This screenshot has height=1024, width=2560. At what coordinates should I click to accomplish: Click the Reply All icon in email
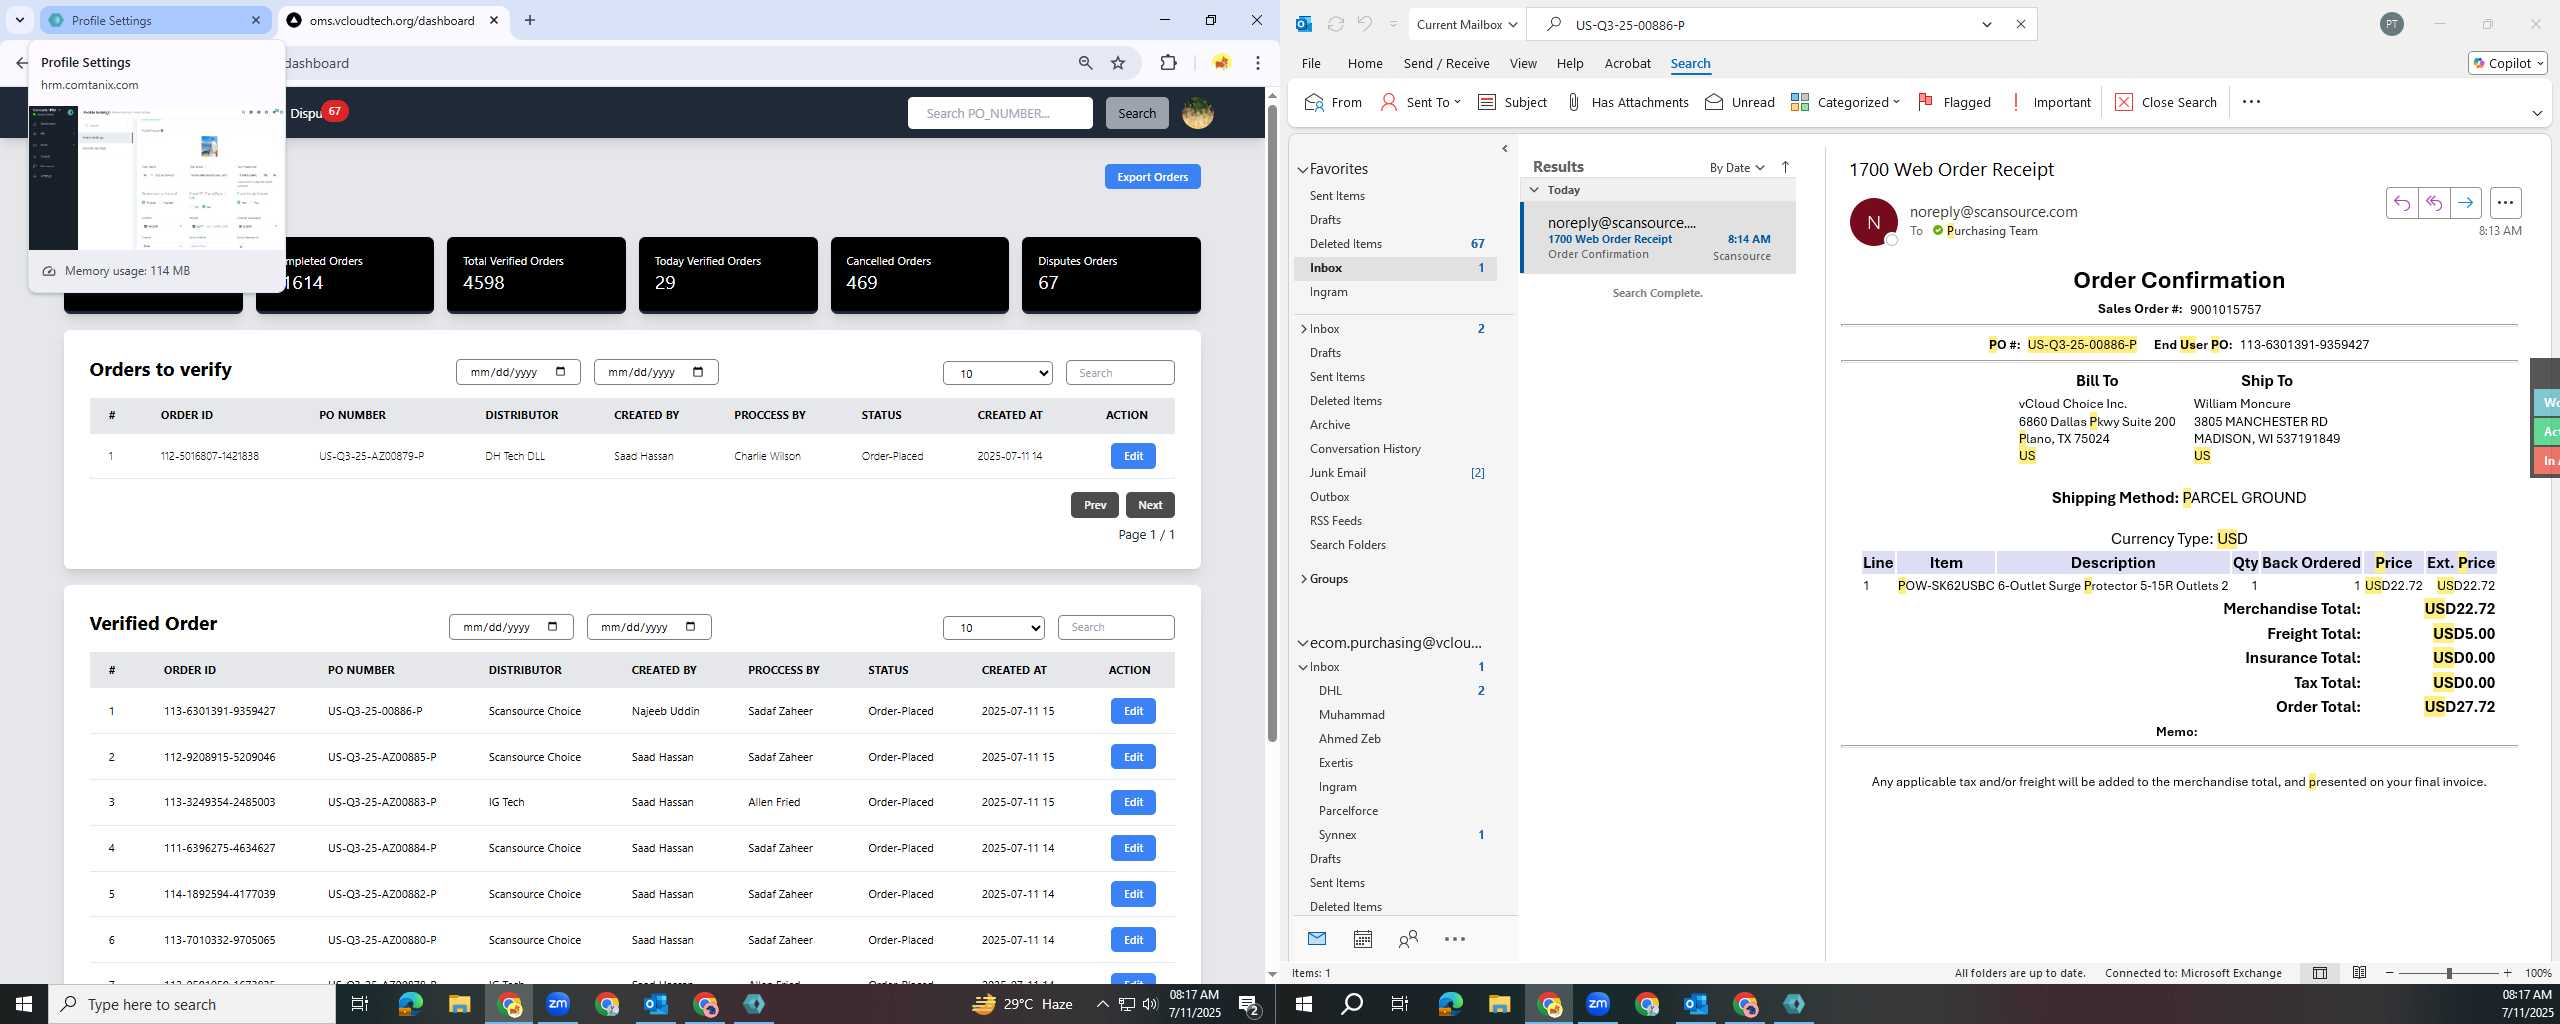[2433, 203]
